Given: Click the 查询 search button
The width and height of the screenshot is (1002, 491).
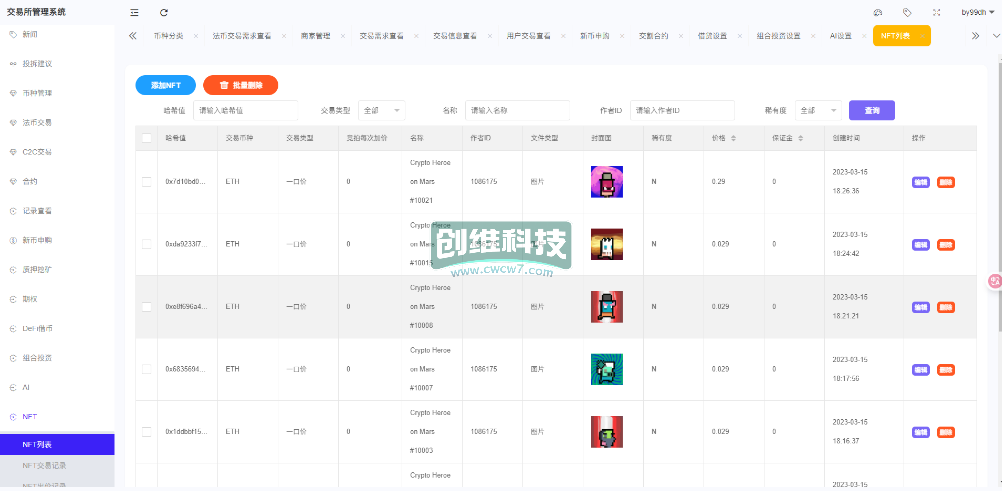Looking at the screenshot, I should 872,111.
